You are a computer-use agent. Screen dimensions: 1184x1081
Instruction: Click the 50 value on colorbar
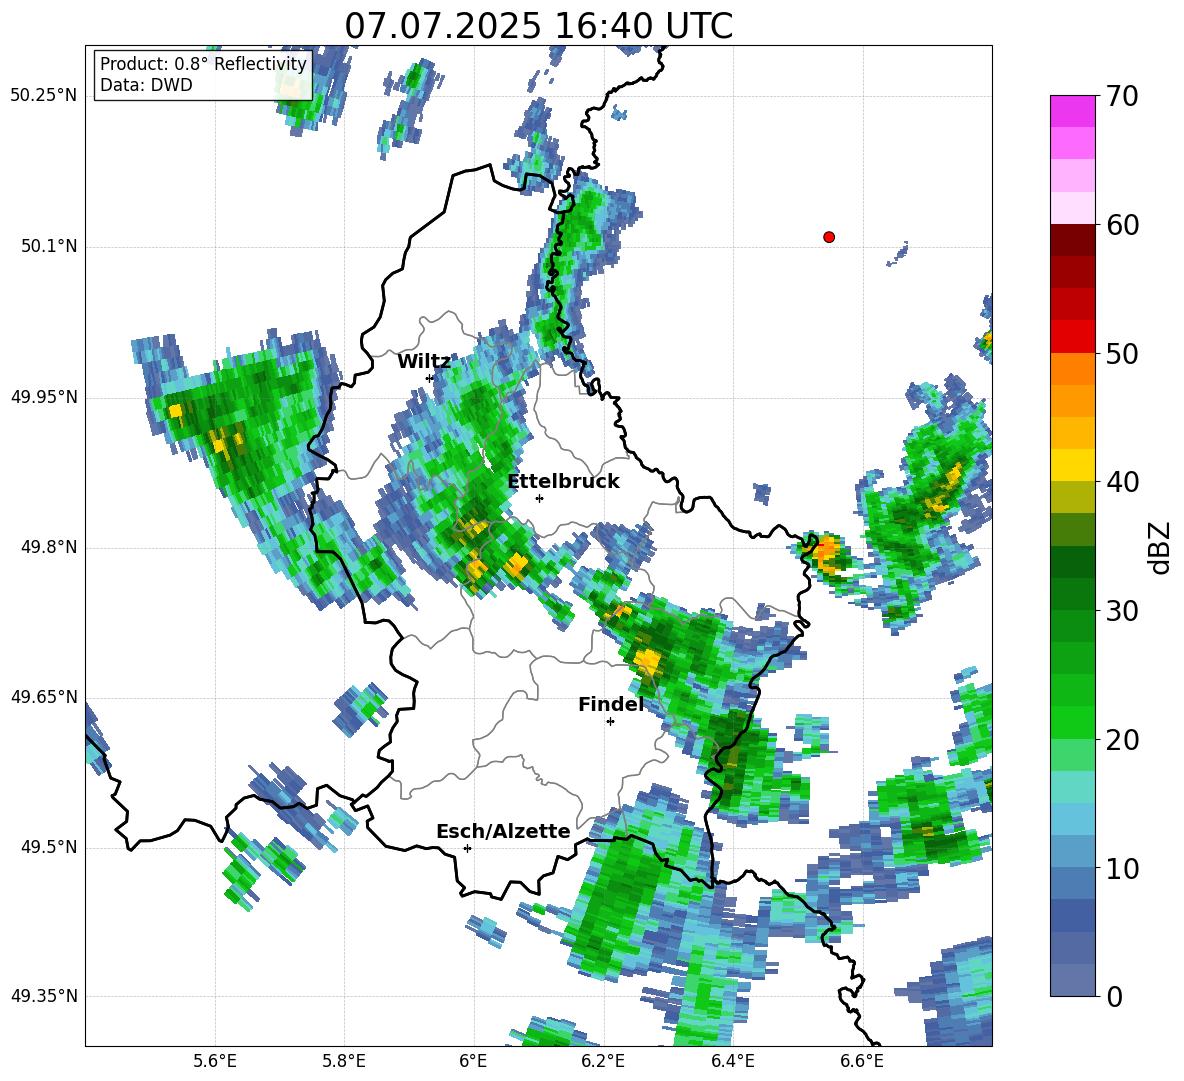pyautogui.click(x=1122, y=353)
